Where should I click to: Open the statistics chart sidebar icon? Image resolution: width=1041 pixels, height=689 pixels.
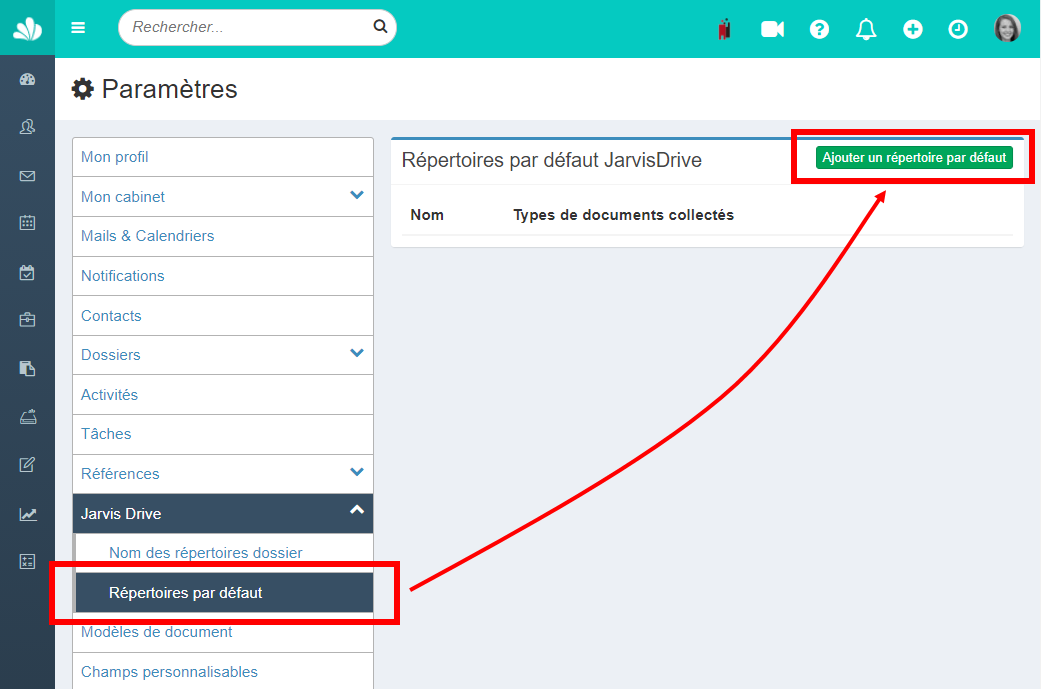[27, 514]
